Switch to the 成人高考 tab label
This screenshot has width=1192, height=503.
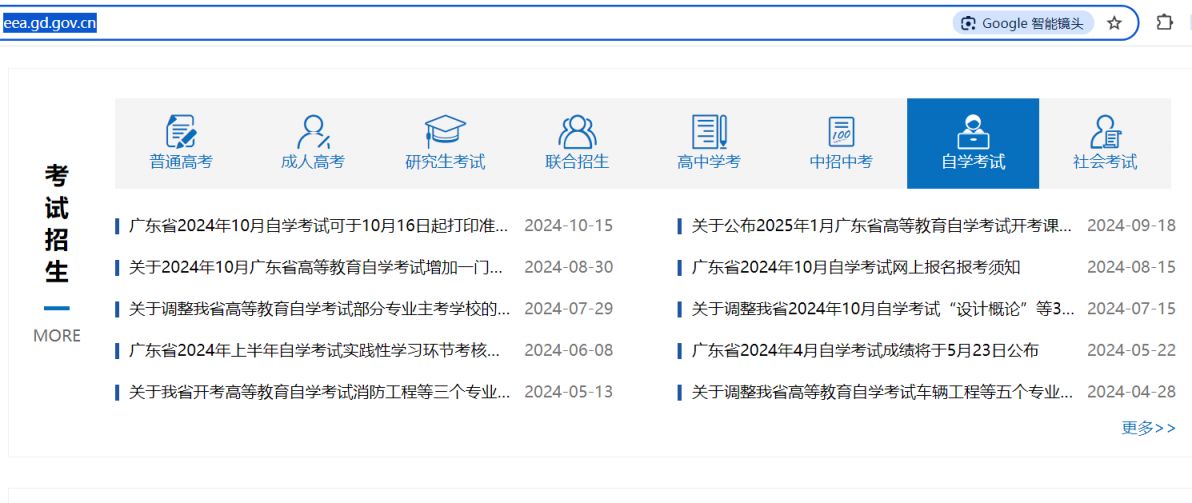click(313, 162)
